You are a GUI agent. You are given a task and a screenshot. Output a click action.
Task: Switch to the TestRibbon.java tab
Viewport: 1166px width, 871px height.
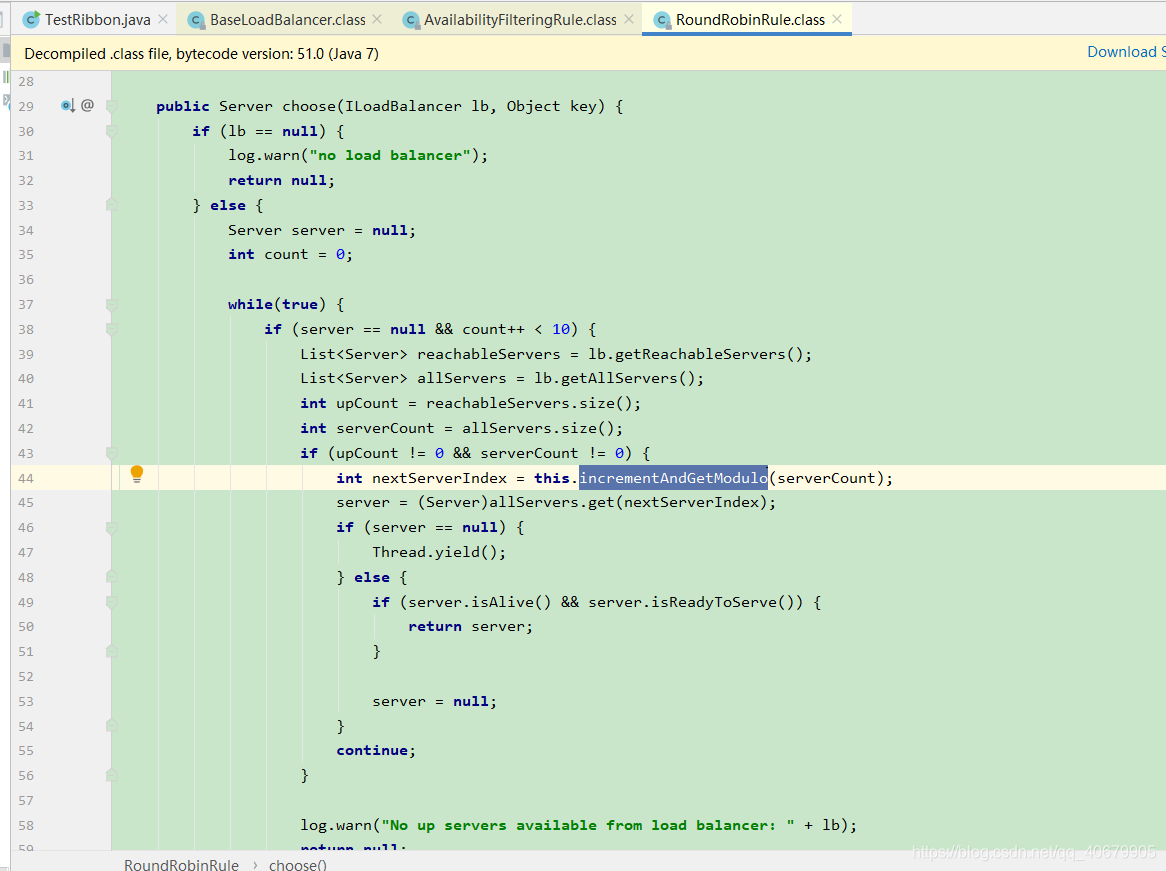[x=97, y=20]
